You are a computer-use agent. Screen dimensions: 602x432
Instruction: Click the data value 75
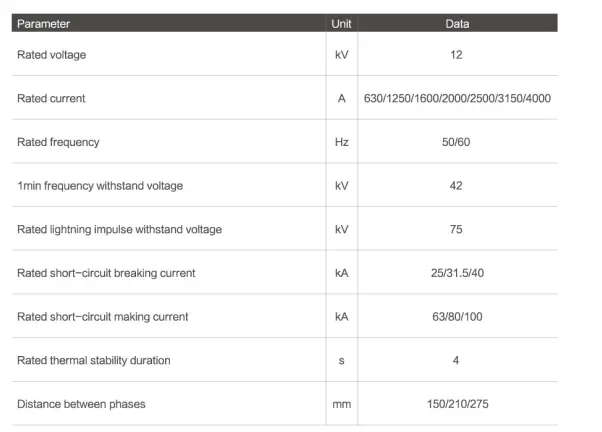point(456,230)
